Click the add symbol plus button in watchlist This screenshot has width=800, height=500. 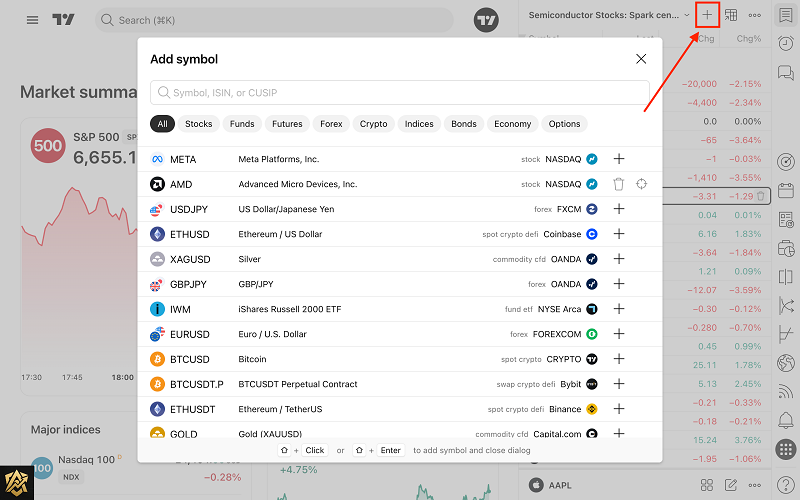707,15
